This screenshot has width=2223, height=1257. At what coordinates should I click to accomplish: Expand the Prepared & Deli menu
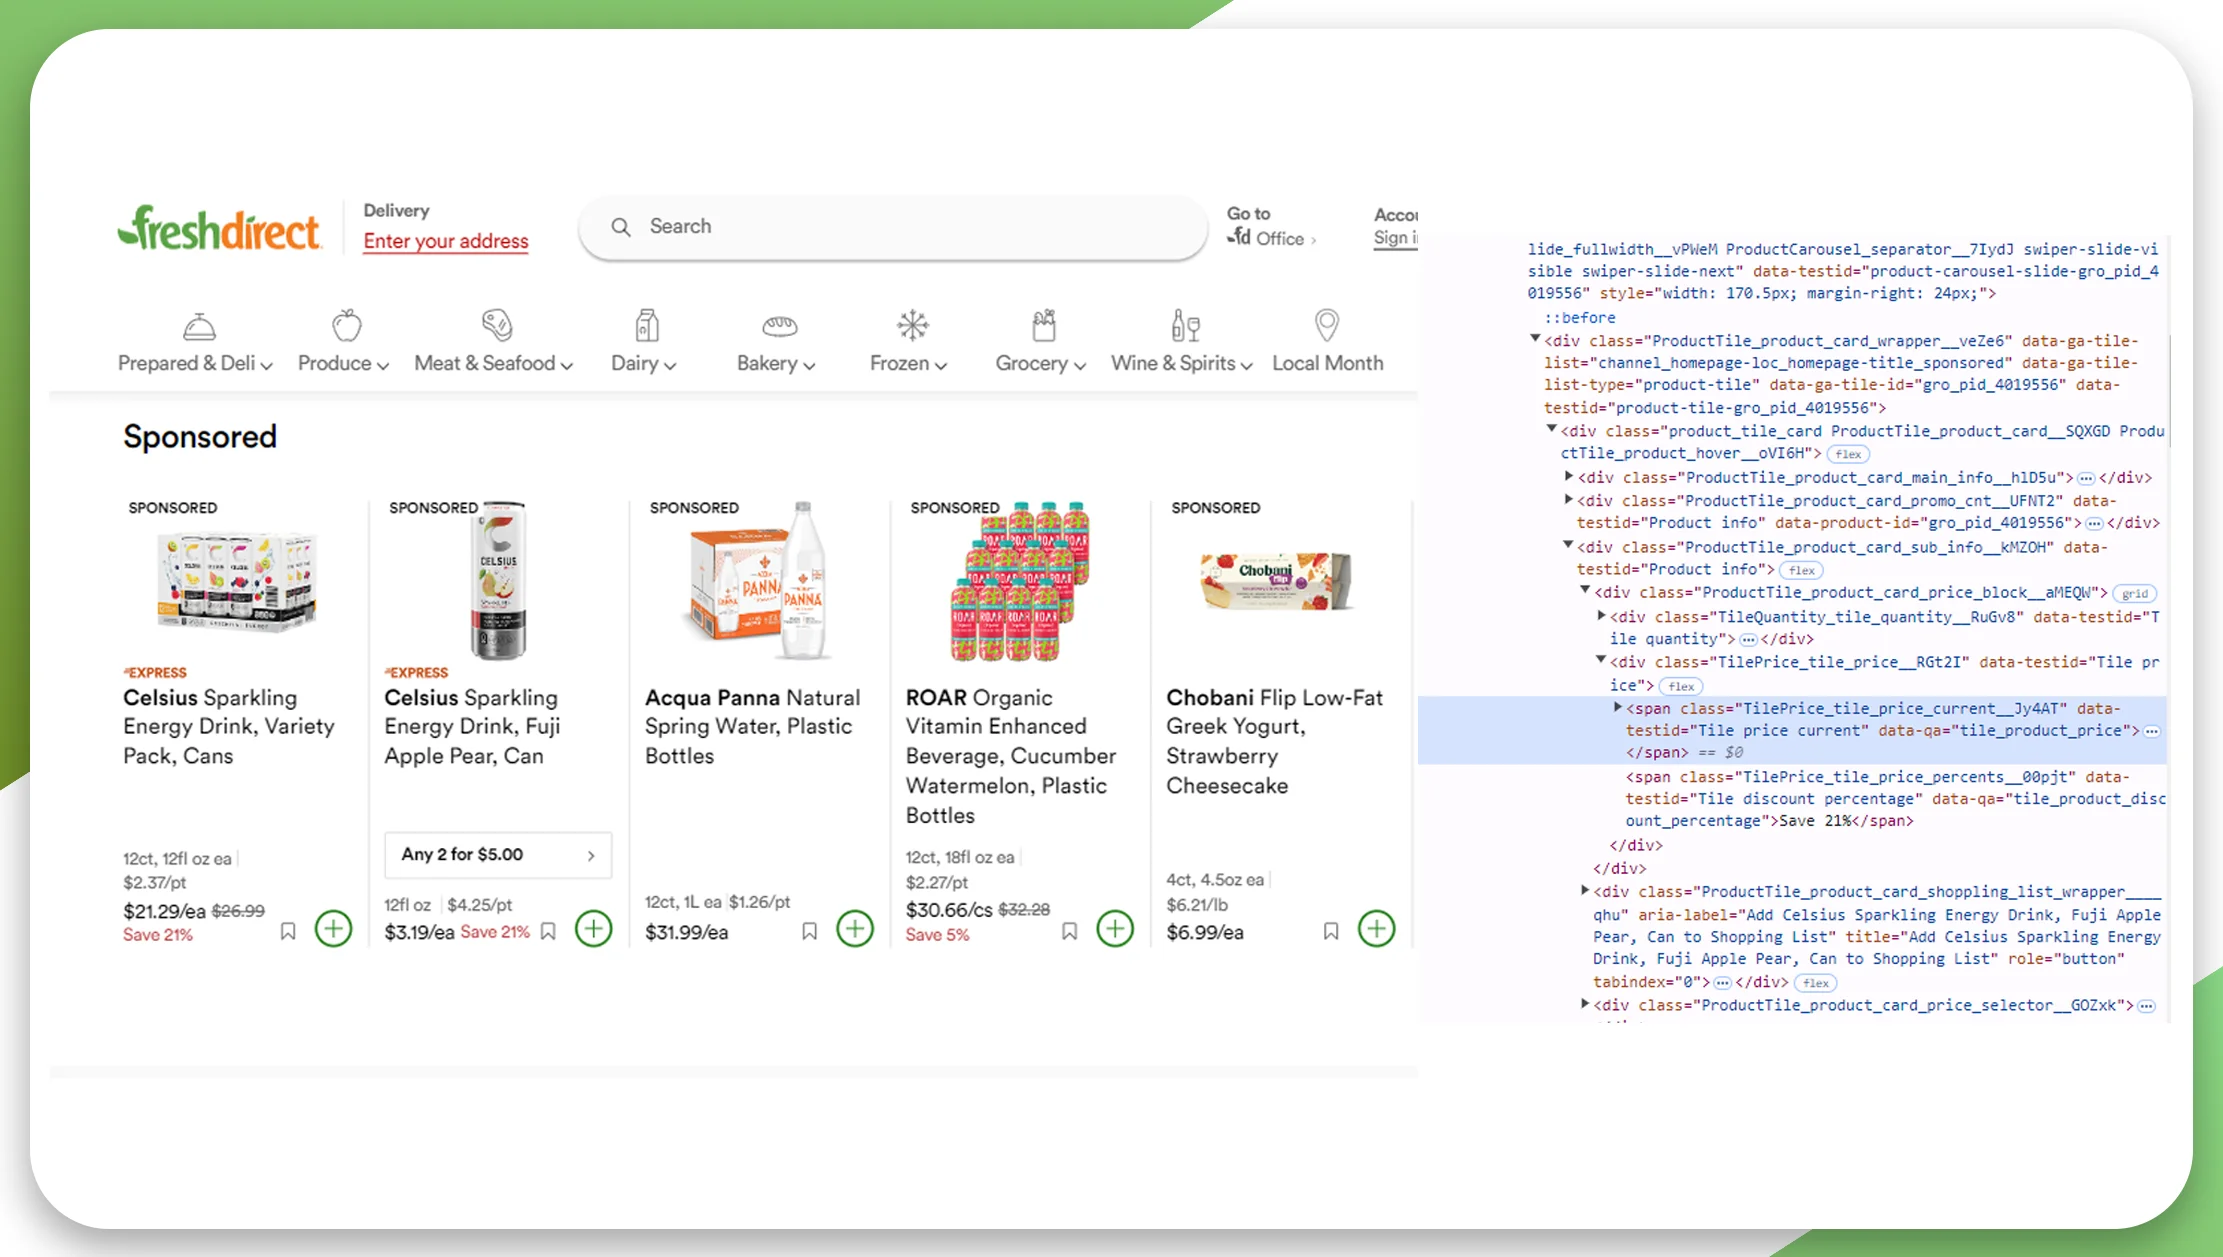(x=195, y=363)
